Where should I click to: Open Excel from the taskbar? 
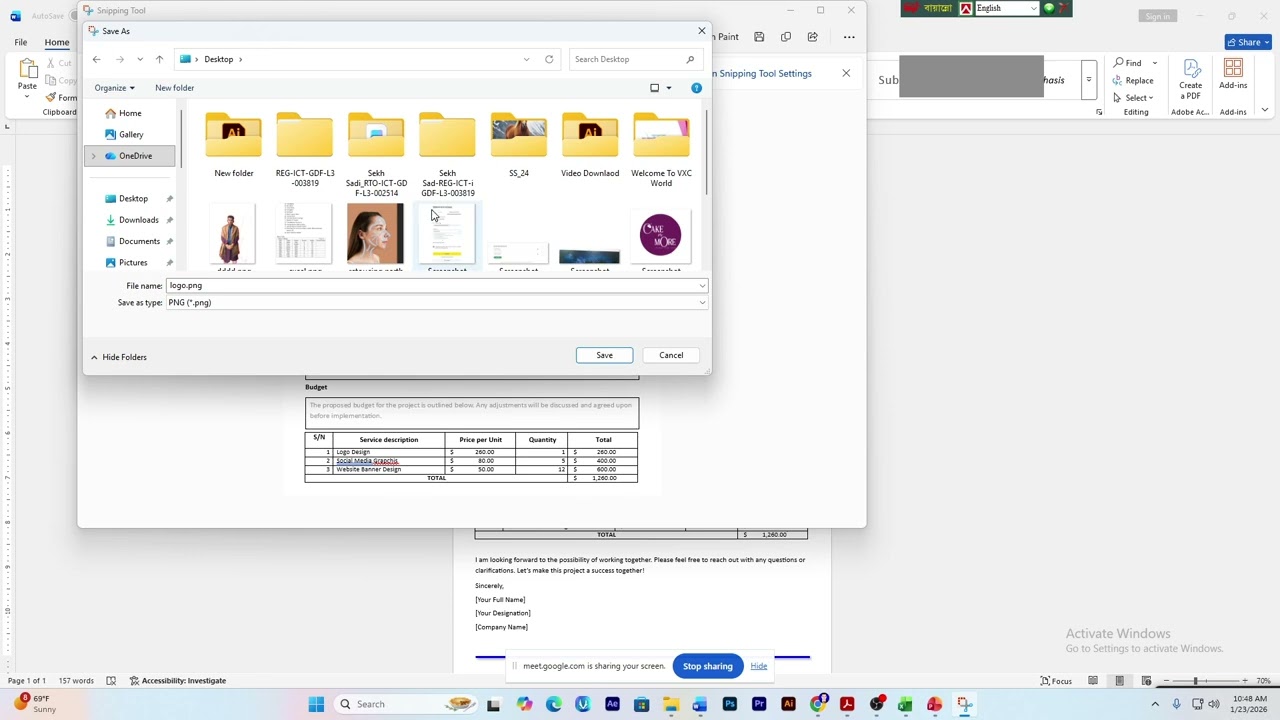tap(905, 704)
